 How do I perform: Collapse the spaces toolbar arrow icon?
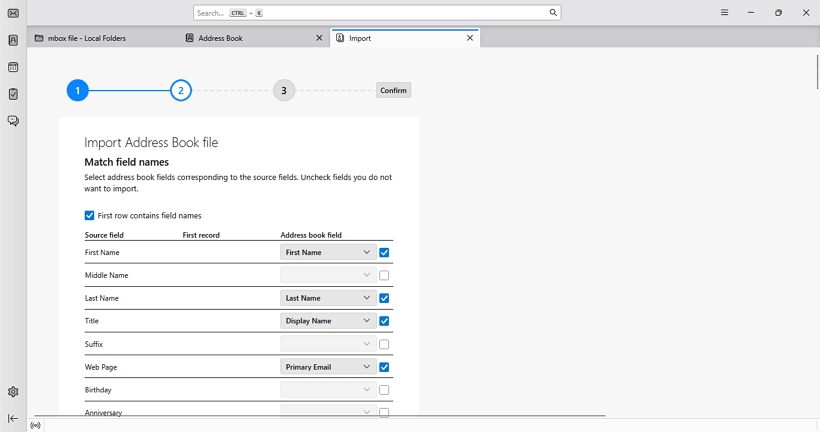click(13, 418)
